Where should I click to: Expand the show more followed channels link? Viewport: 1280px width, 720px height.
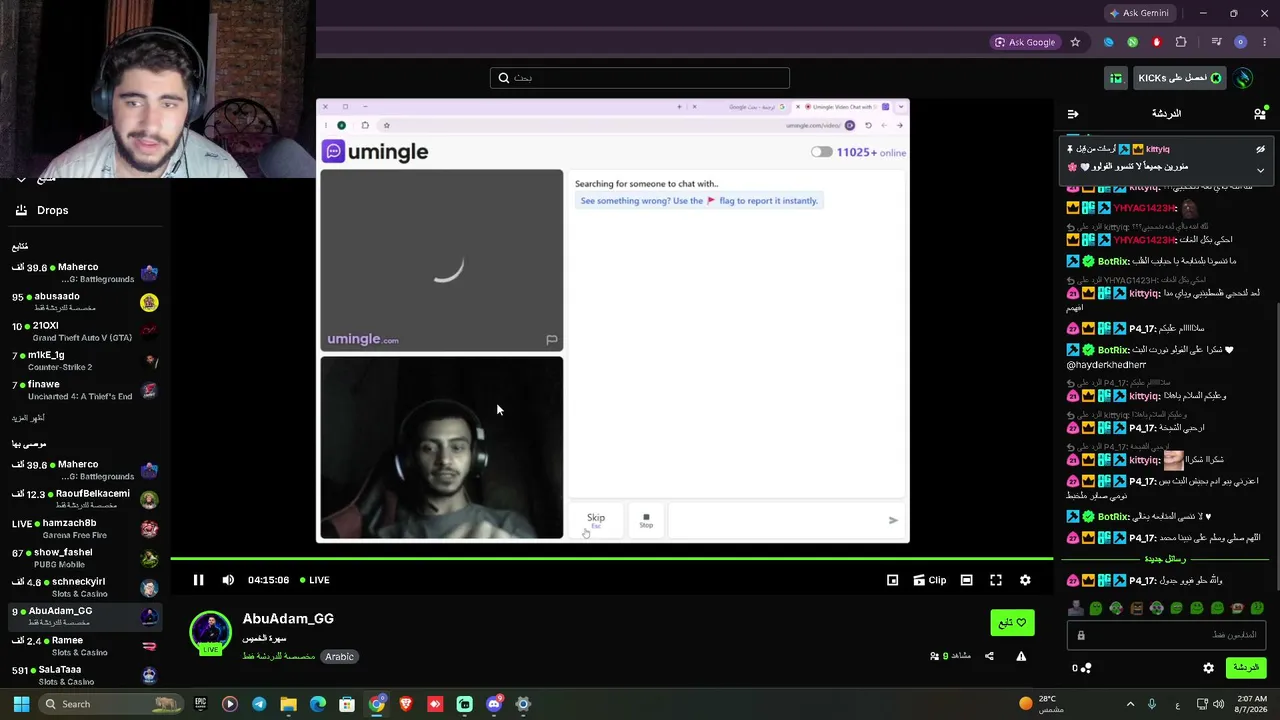pyautogui.click(x=28, y=418)
